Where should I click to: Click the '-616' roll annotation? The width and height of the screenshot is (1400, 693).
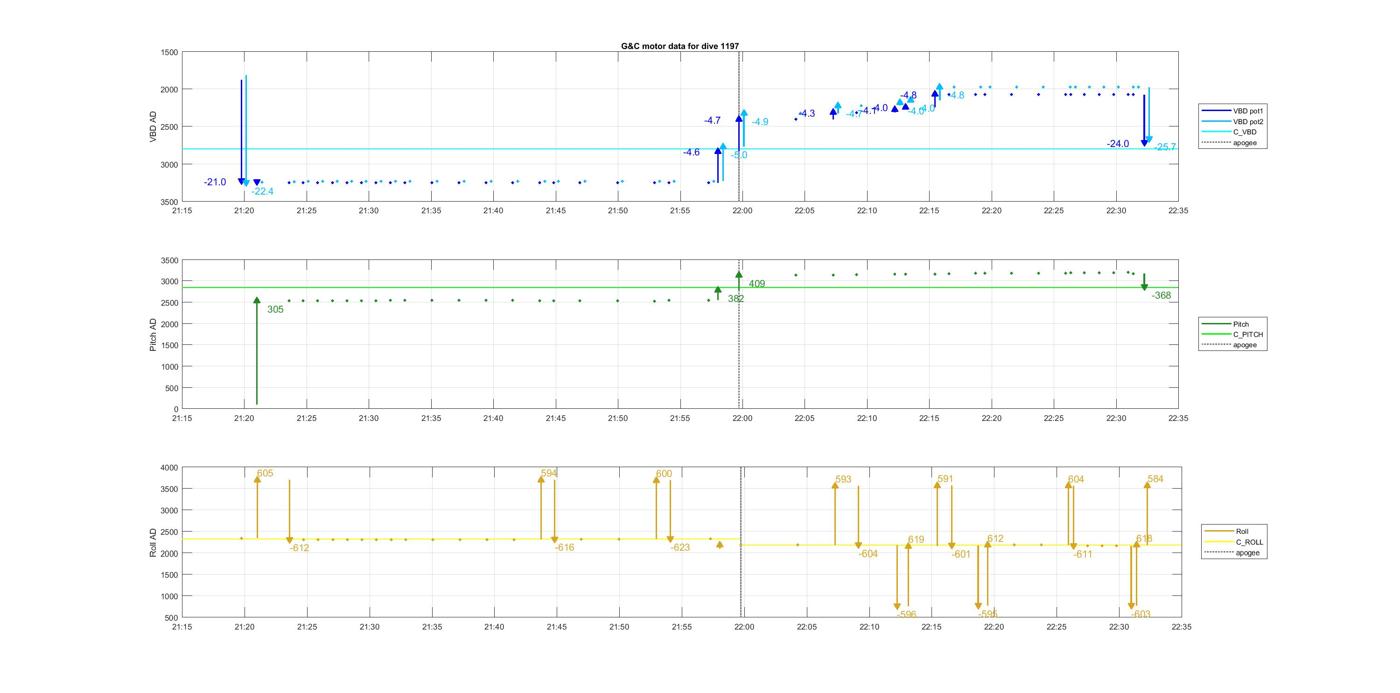565,547
